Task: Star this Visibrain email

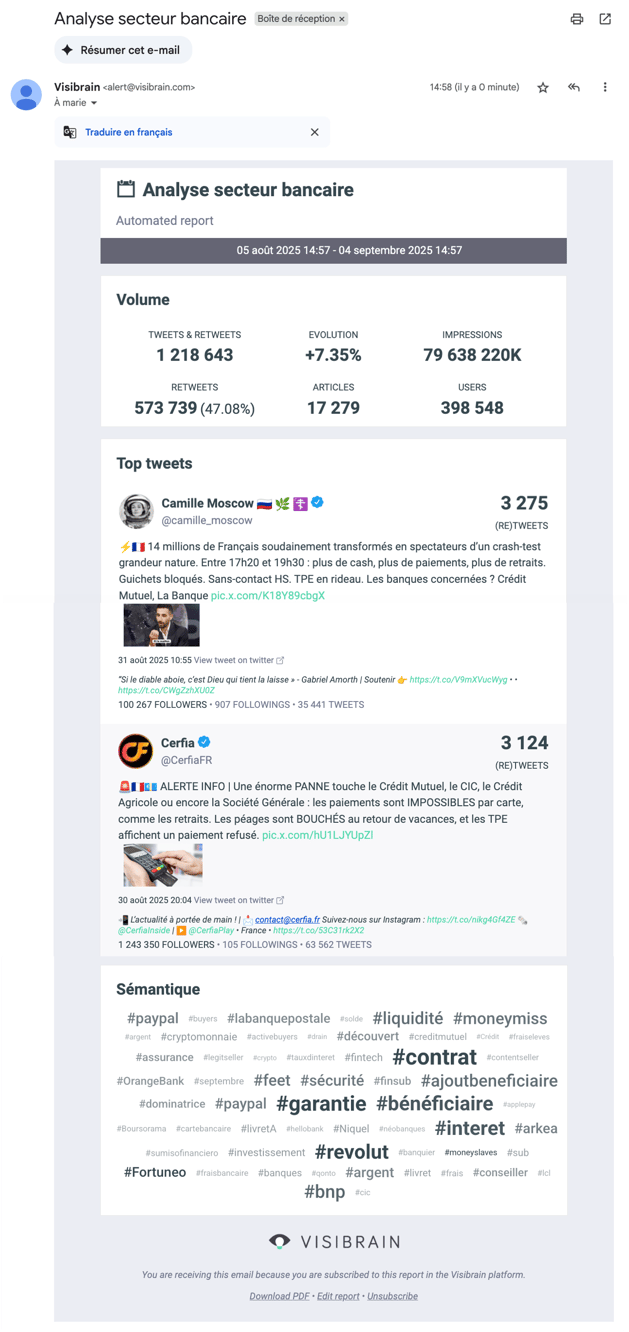Action: tap(543, 88)
